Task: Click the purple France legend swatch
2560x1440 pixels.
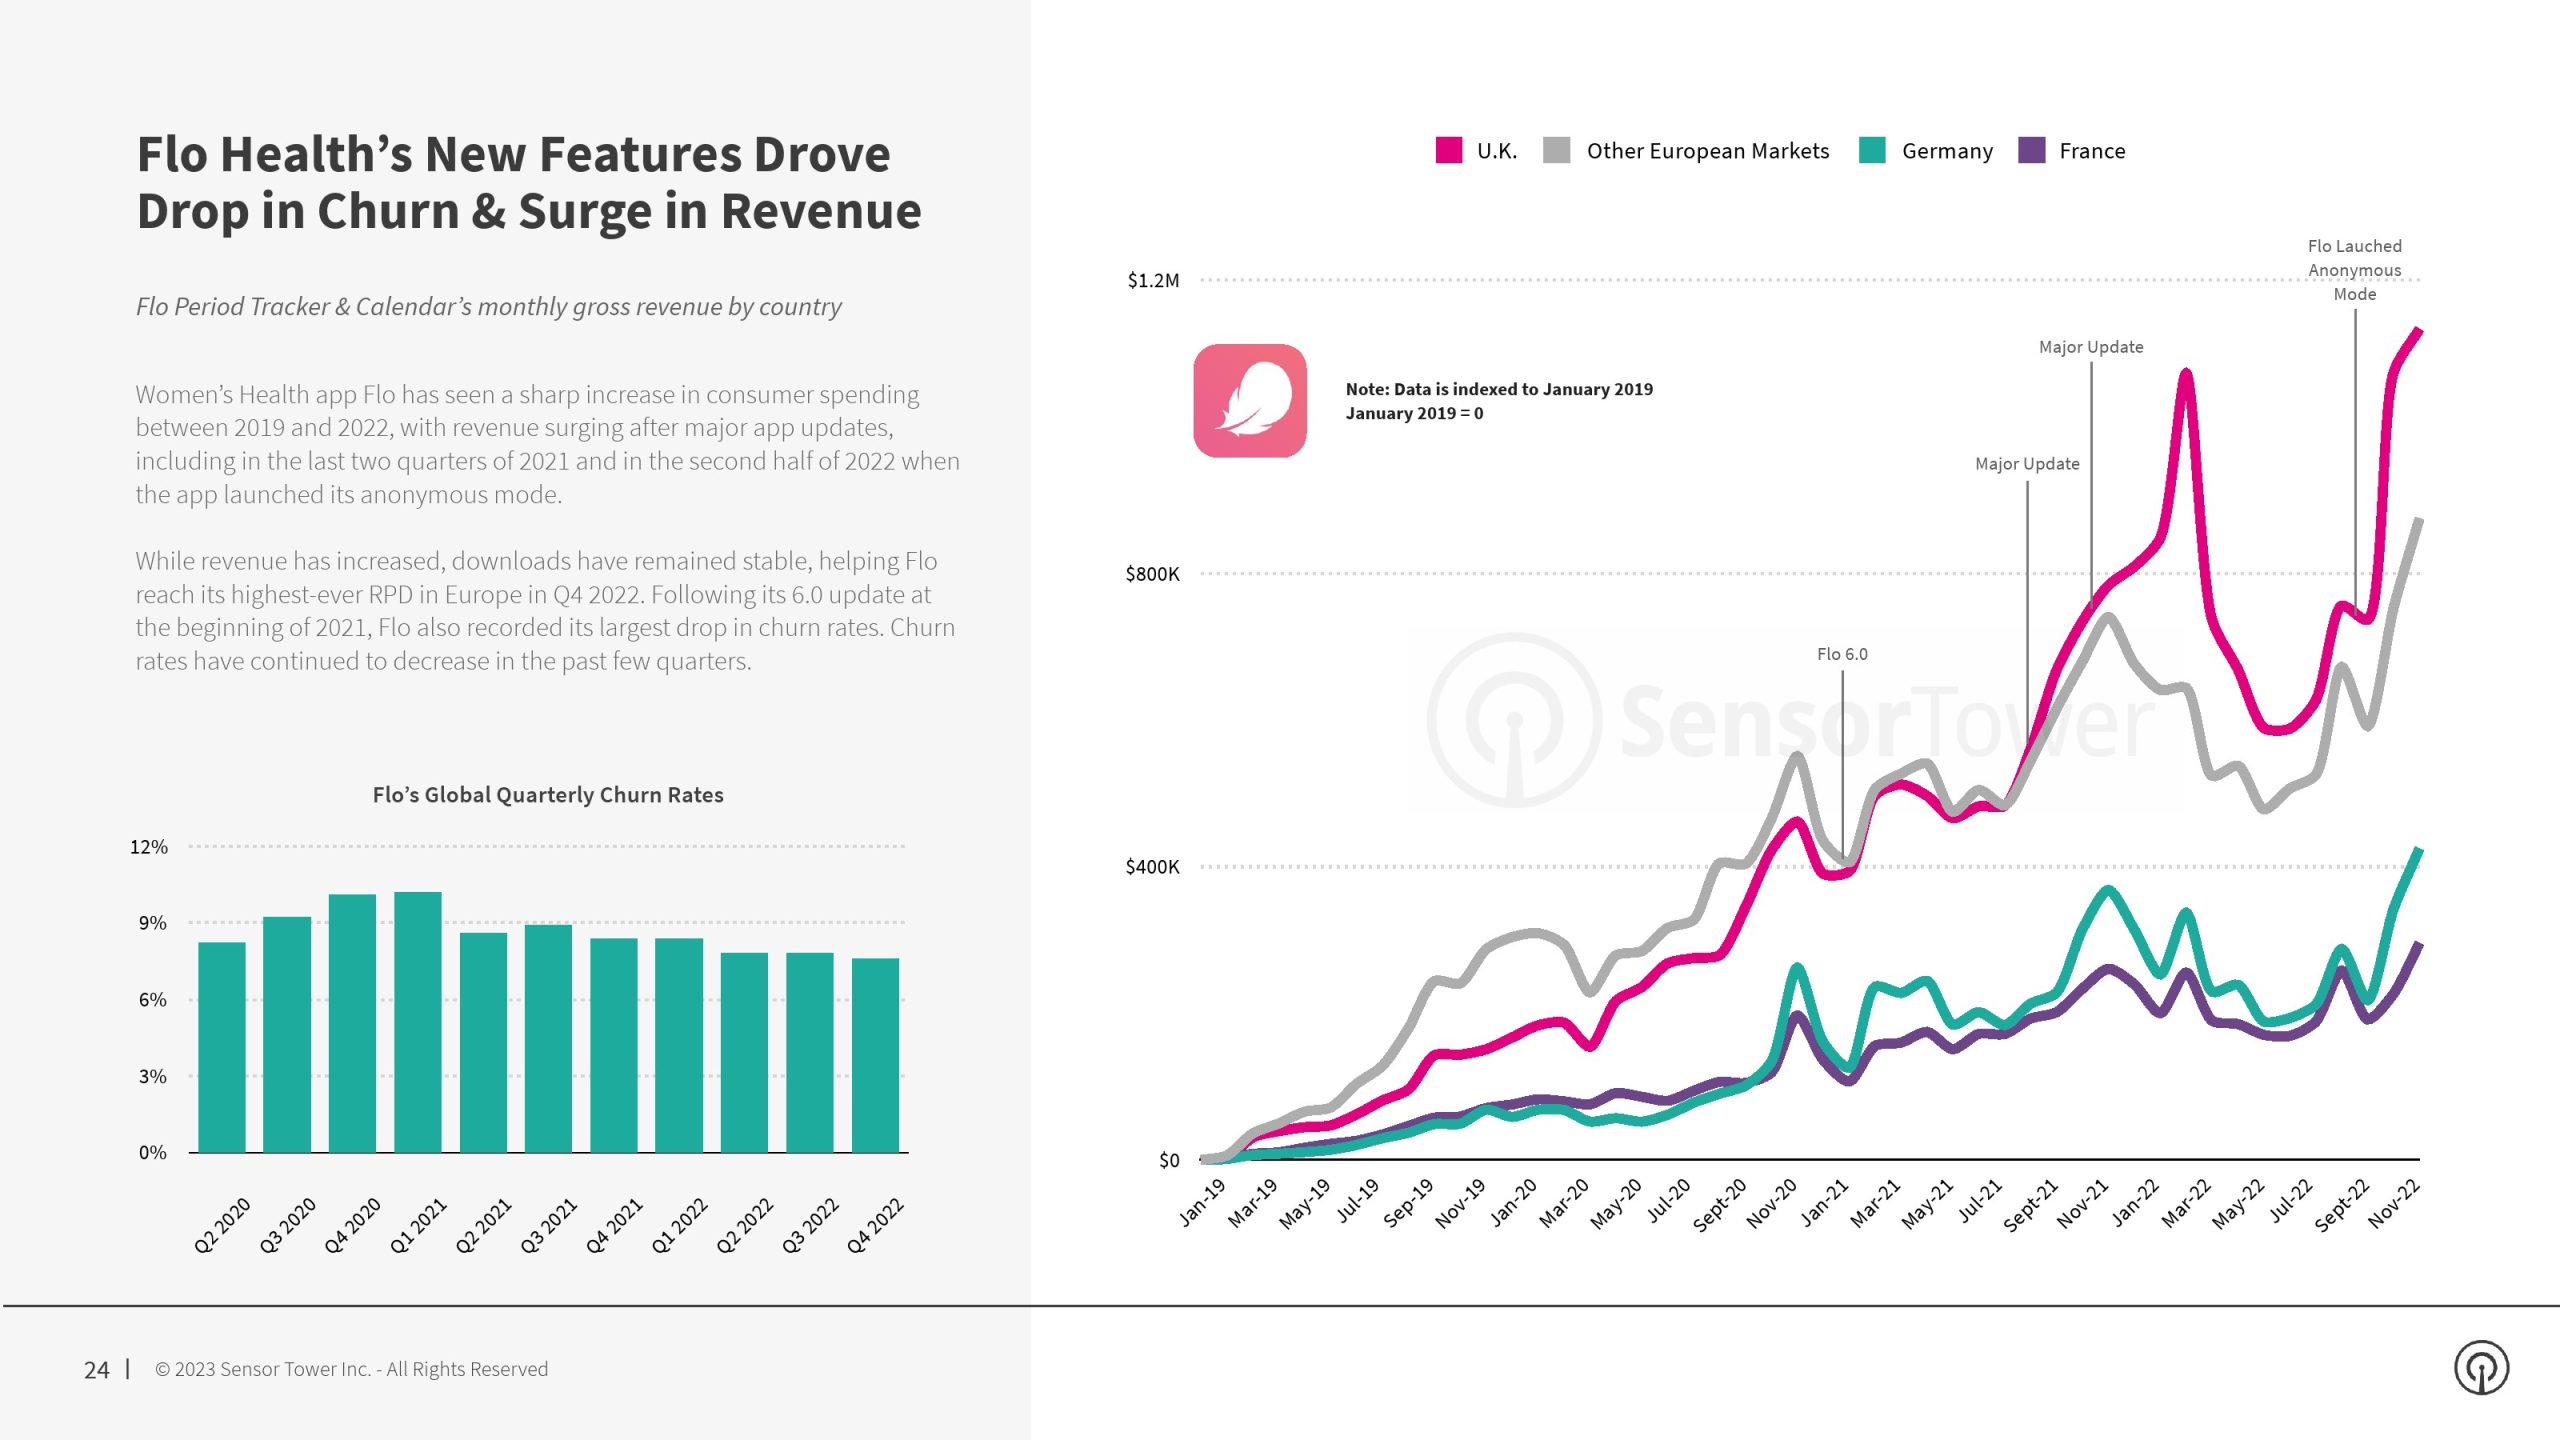Action: 2031,150
